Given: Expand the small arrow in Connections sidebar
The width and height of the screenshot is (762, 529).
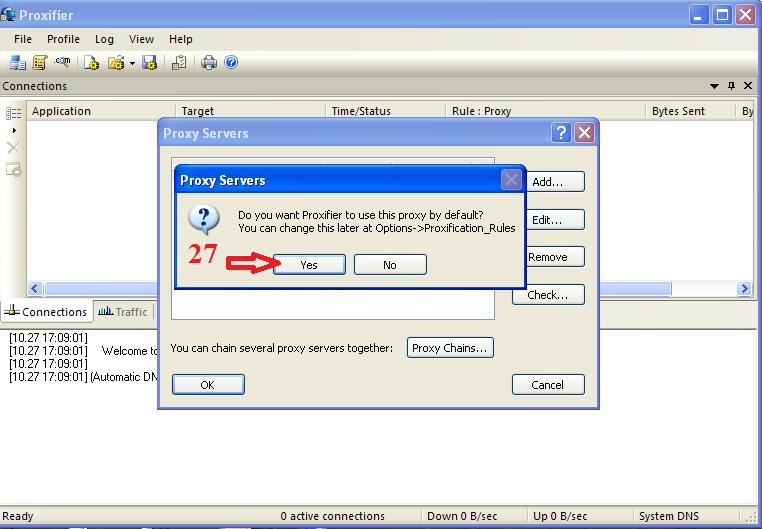Looking at the screenshot, I should 14,130.
